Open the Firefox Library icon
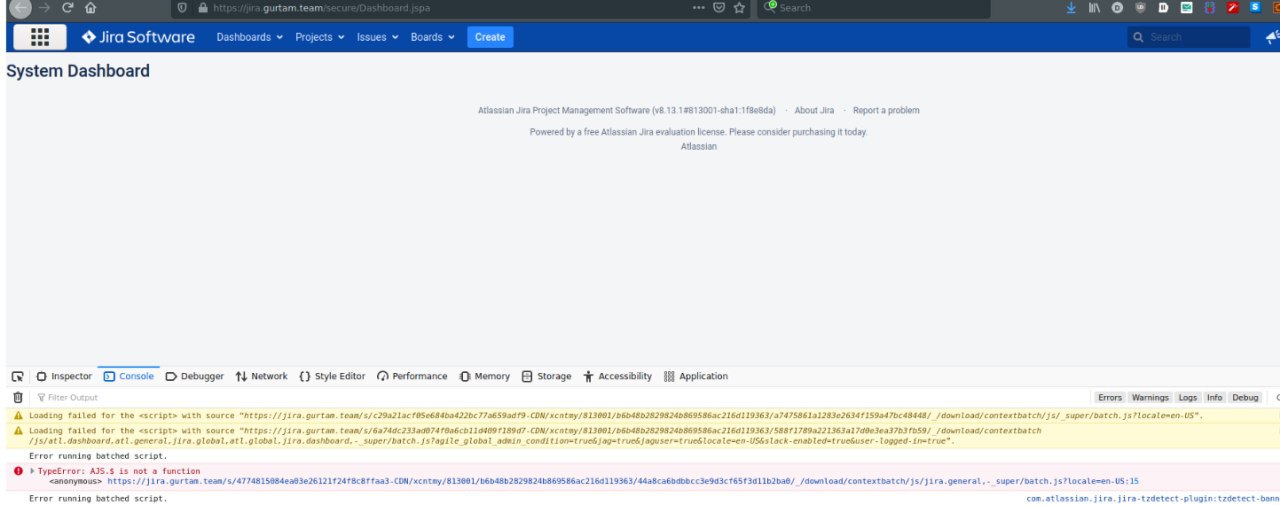The height and width of the screenshot is (505, 1280). point(1094,8)
